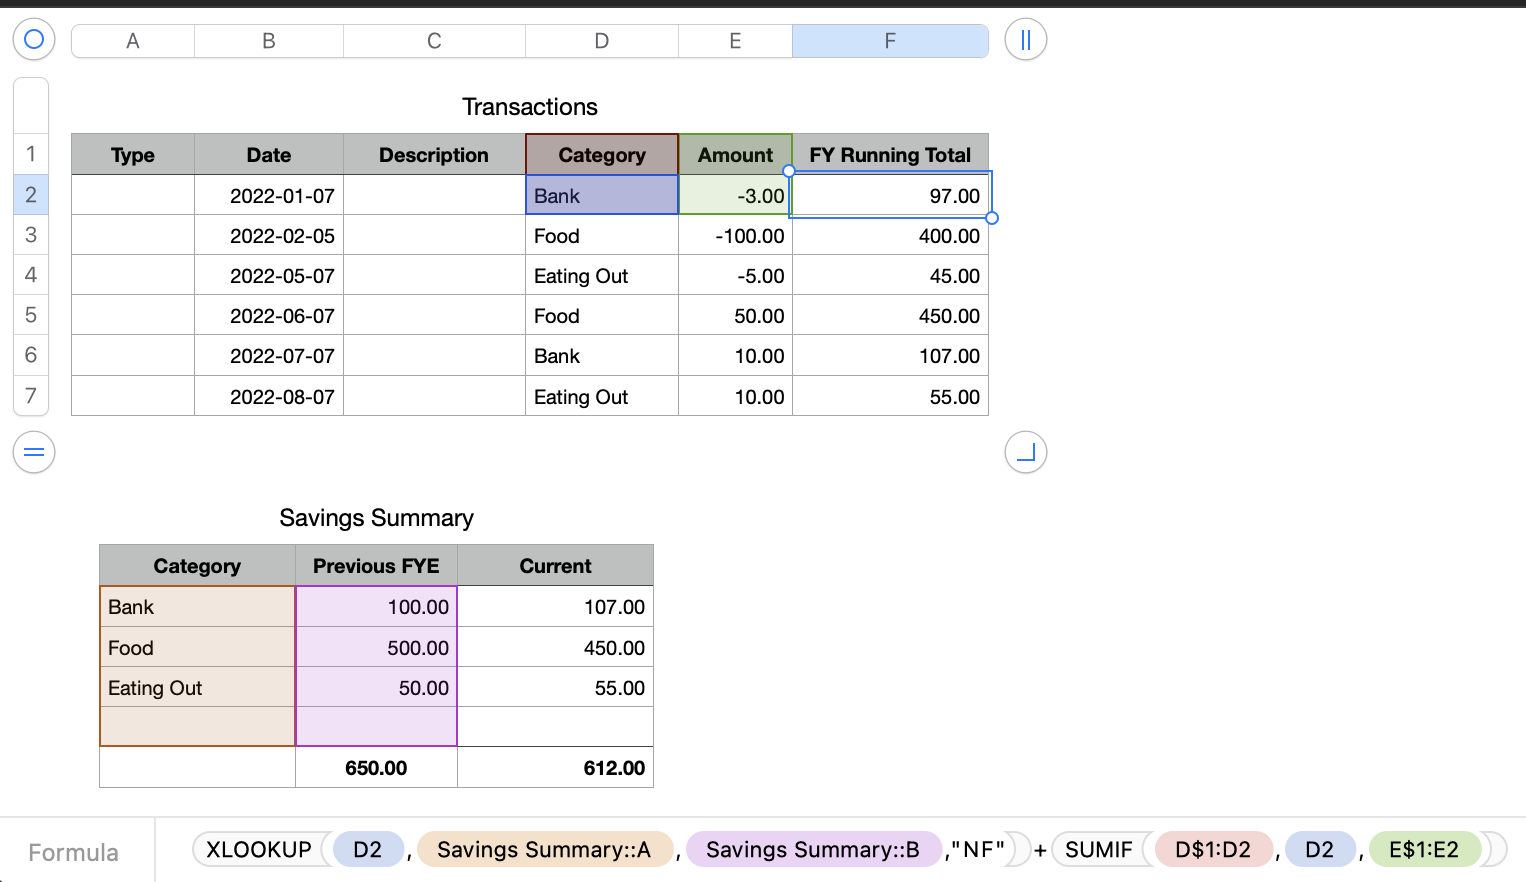Select the -5.00 amount cell
This screenshot has height=882, width=1526.
tap(735, 275)
